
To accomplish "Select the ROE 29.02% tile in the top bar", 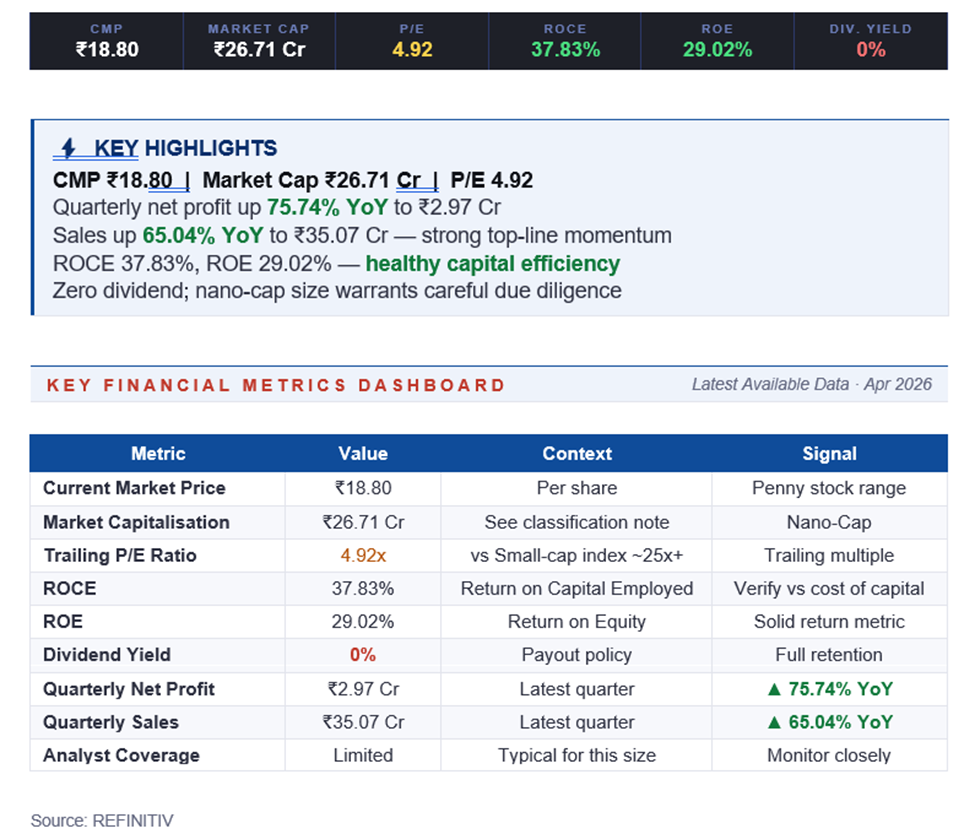I will click(717, 41).
